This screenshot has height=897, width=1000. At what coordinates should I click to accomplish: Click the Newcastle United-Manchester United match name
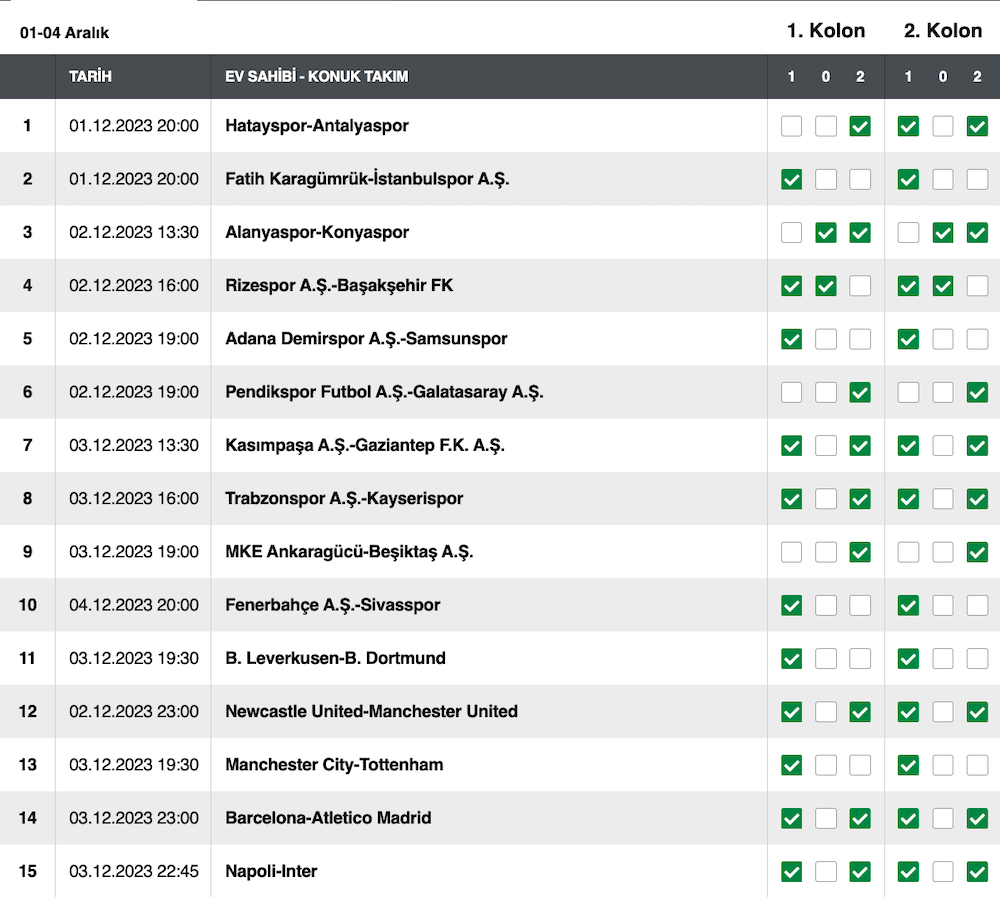click(x=372, y=711)
